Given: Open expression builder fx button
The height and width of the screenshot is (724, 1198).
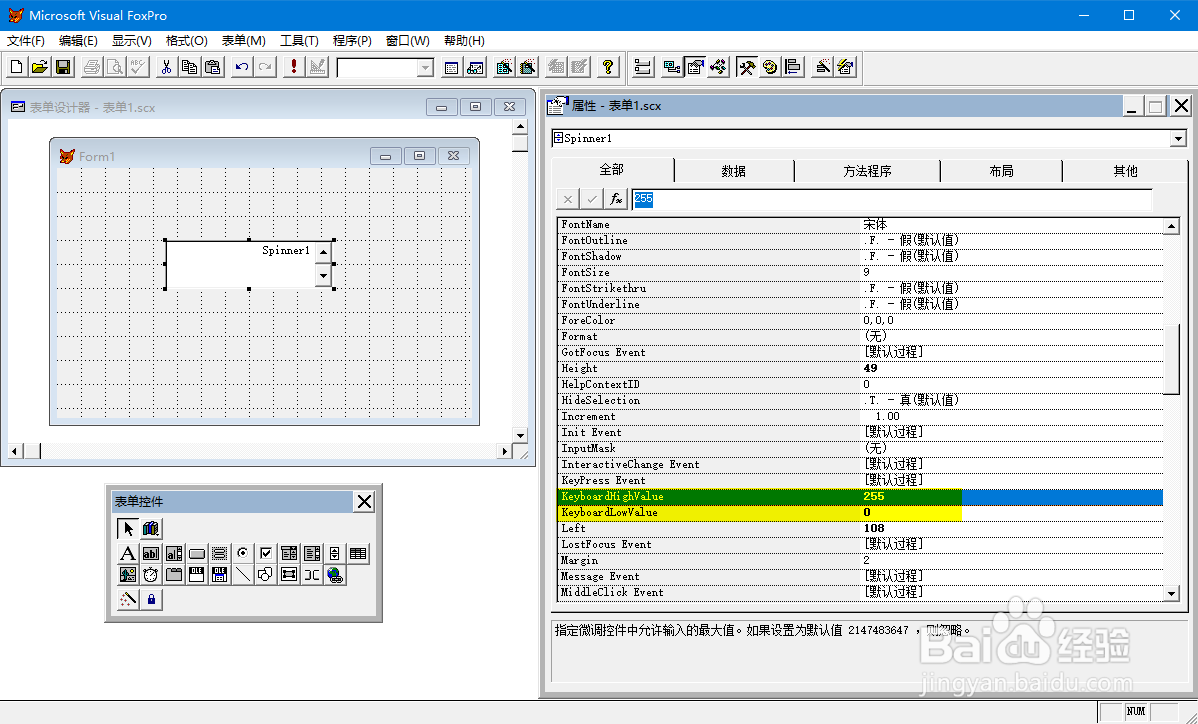Looking at the screenshot, I should pyautogui.click(x=616, y=199).
